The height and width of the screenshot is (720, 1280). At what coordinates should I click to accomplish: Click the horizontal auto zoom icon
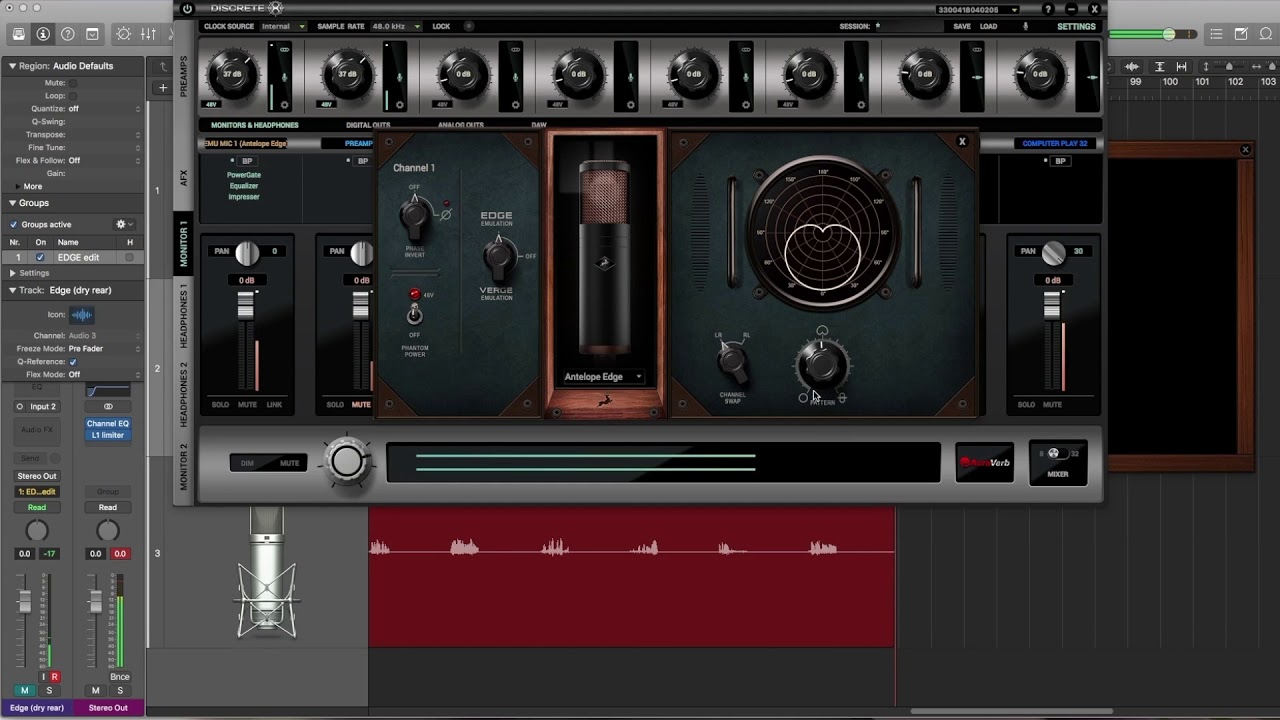pyautogui.click(x=1182, y=66)
